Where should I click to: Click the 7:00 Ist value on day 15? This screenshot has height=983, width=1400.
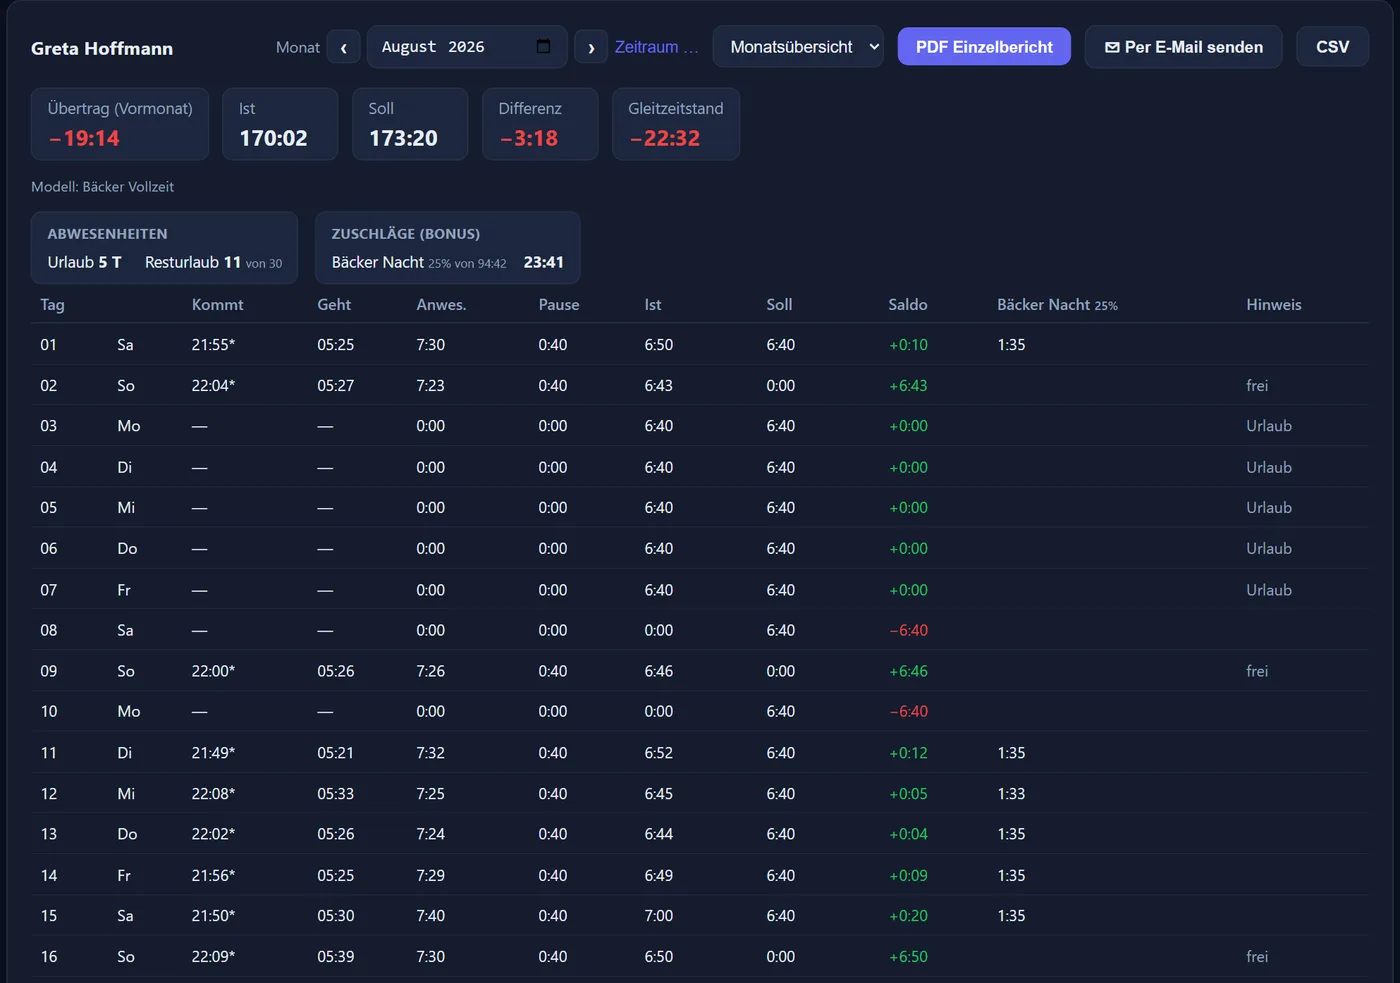[659, 916]
